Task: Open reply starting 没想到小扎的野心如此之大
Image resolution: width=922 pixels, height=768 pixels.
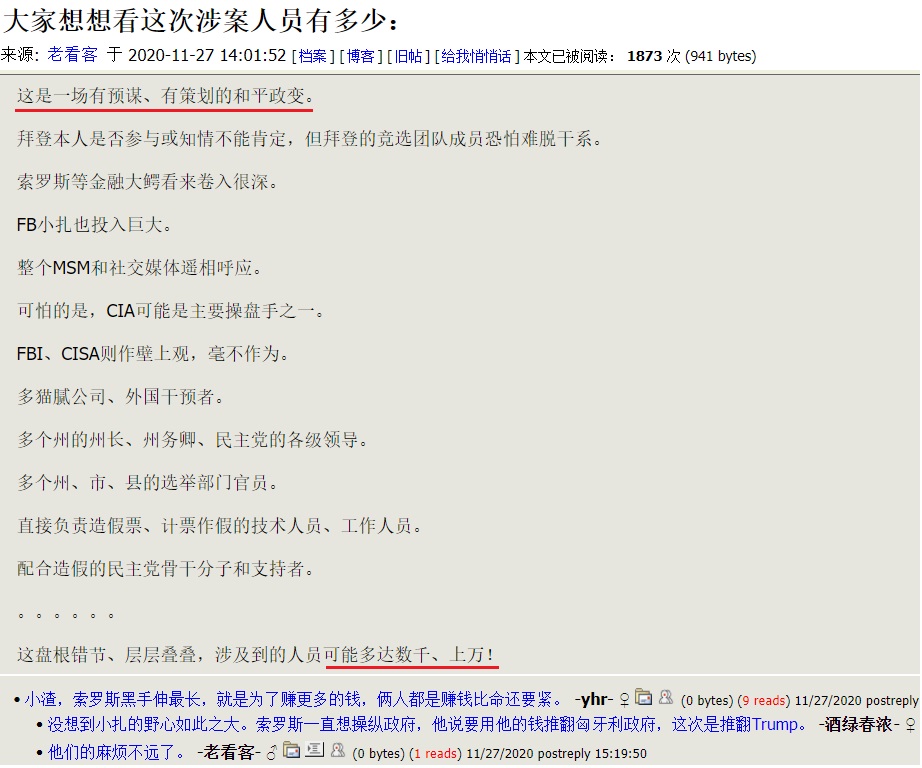Action: pyautogui.click(x=427, y=724)
